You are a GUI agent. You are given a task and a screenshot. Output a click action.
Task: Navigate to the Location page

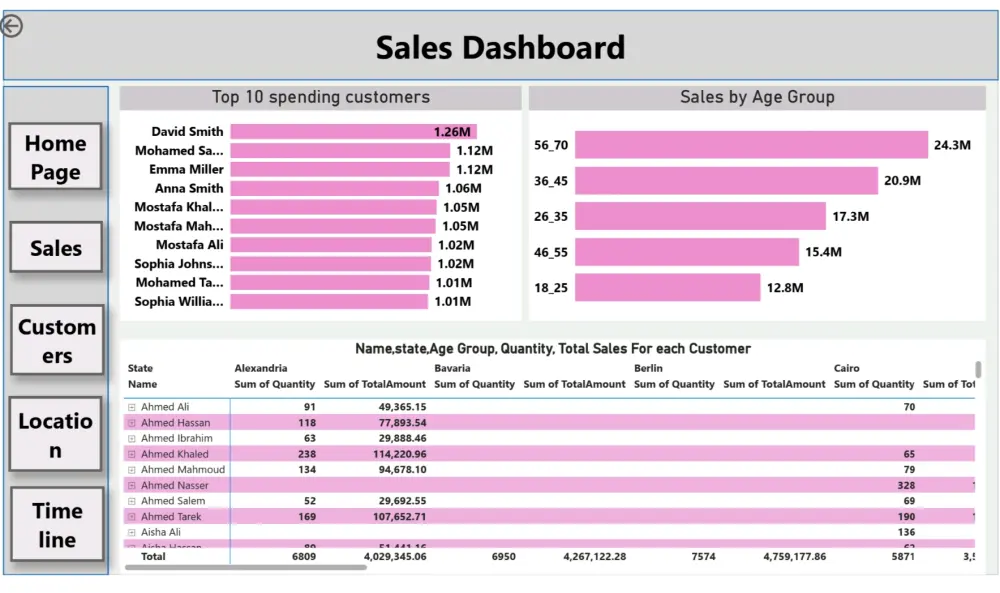point(56,434)
